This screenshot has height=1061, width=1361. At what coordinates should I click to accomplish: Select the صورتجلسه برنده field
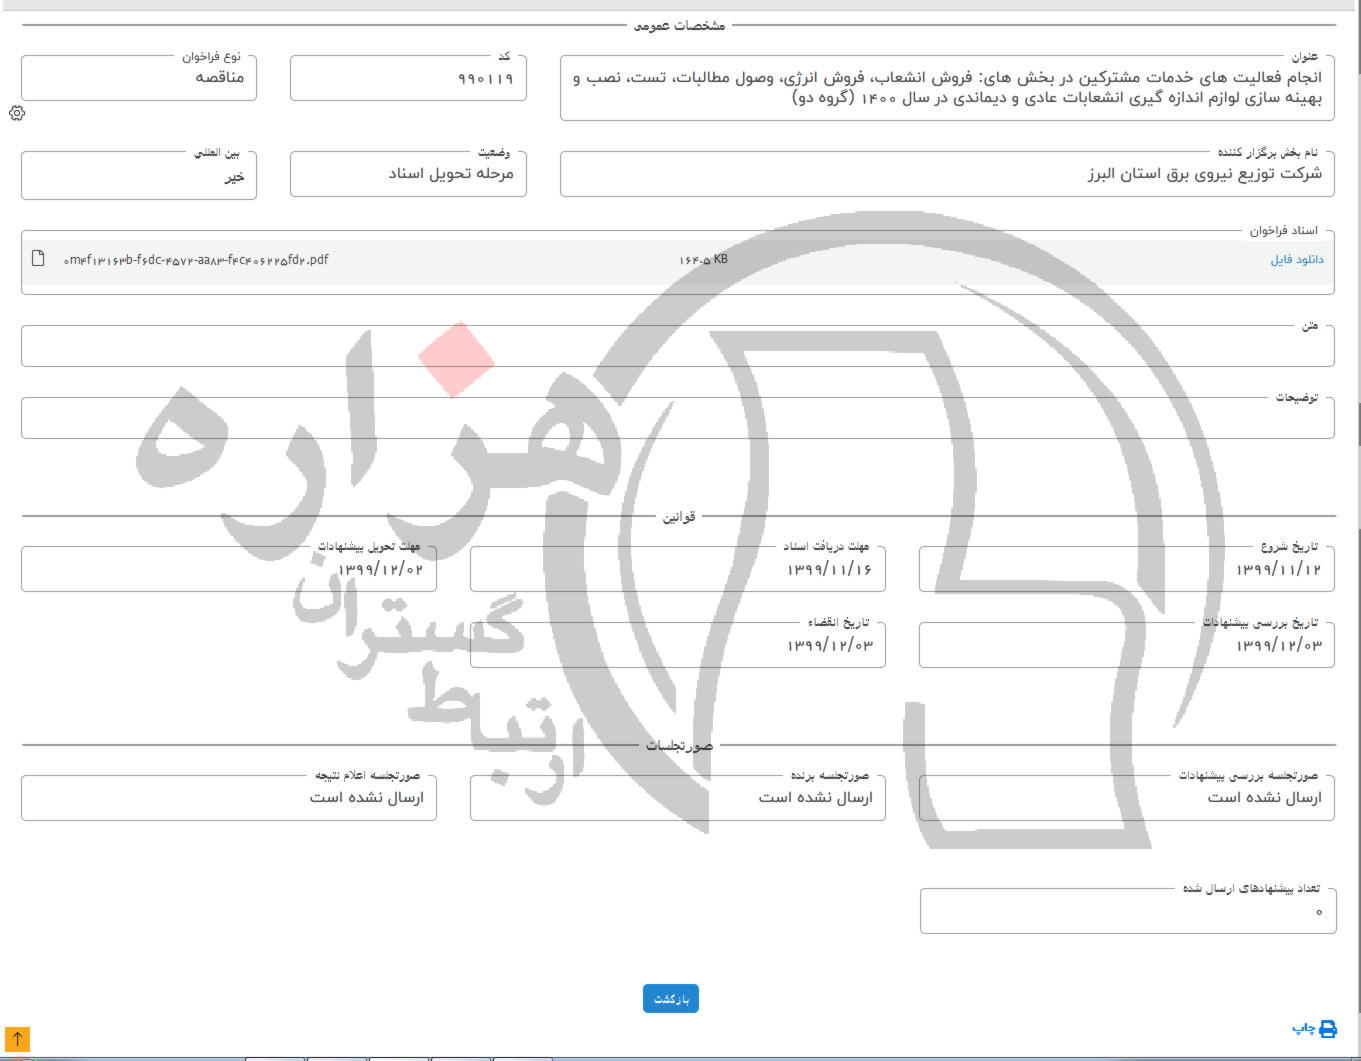[x=677, y=798]
